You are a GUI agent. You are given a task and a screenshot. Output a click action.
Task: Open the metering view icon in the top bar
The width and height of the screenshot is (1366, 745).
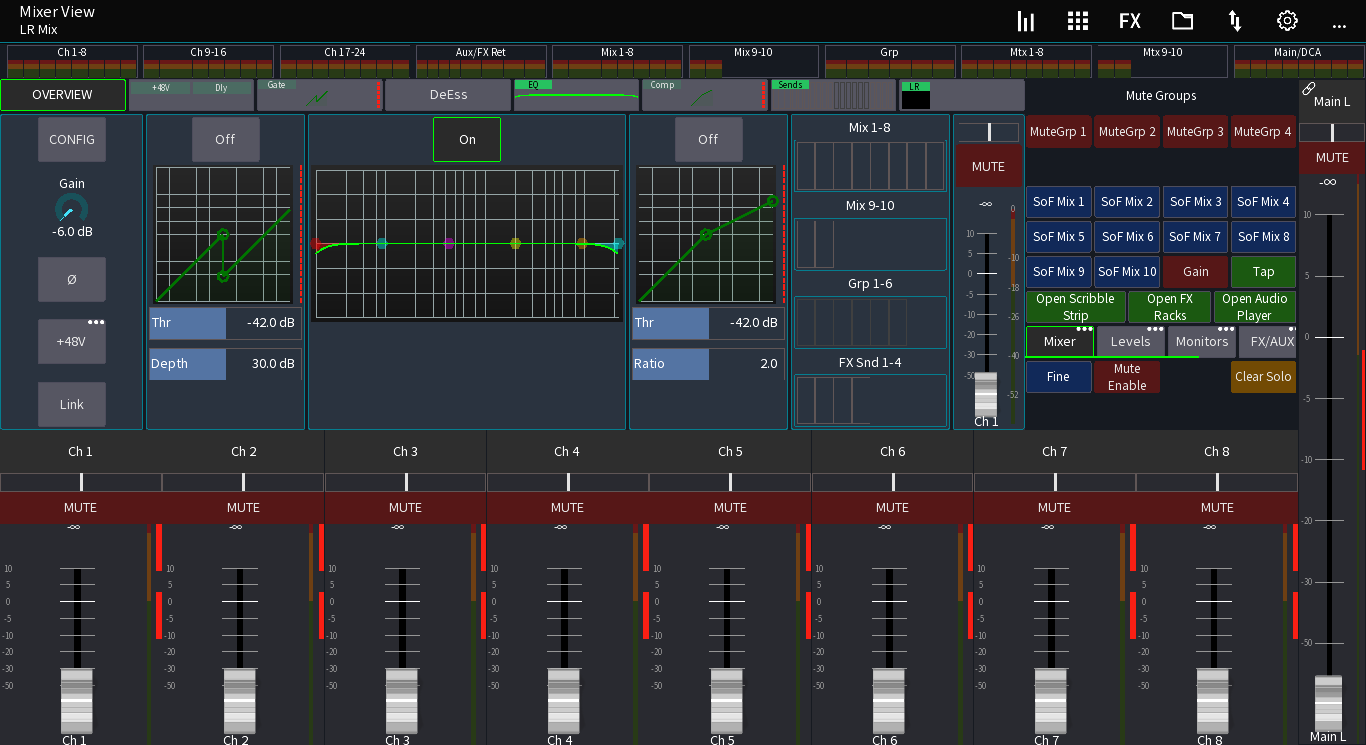[1025, 20]
